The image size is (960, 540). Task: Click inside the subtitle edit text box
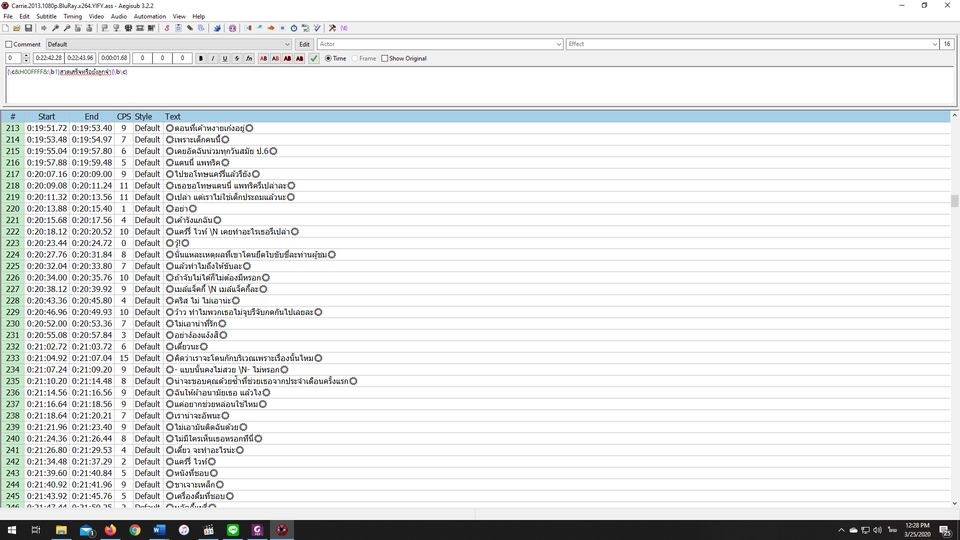pos(481,86)
